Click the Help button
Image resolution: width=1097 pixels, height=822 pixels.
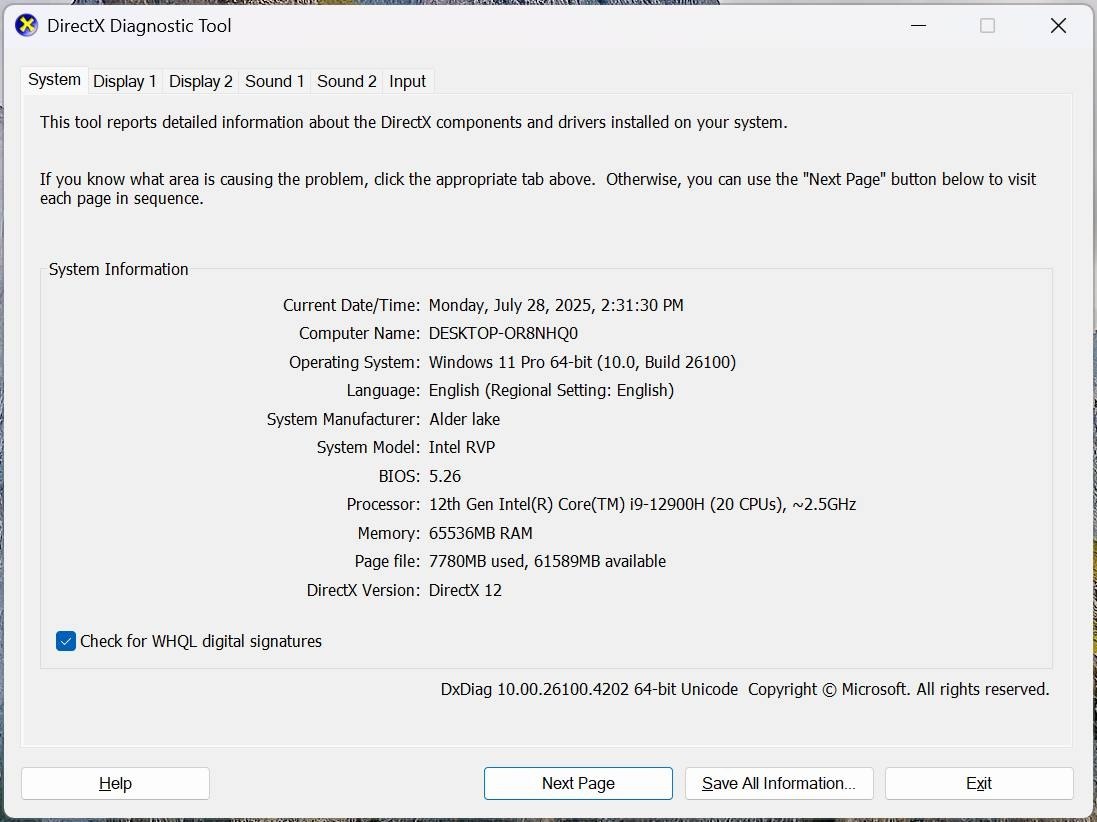pyautogui.click(x=115, y=784)
